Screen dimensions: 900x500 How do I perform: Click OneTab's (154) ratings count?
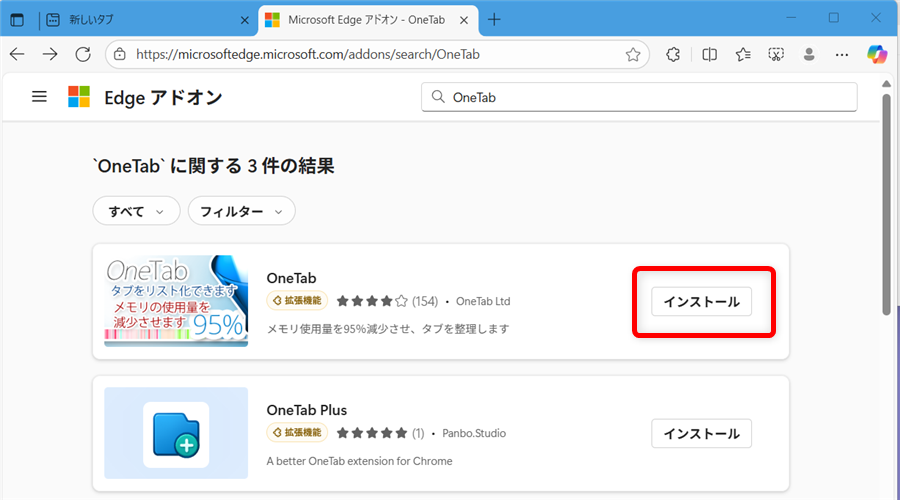(425, 301)
